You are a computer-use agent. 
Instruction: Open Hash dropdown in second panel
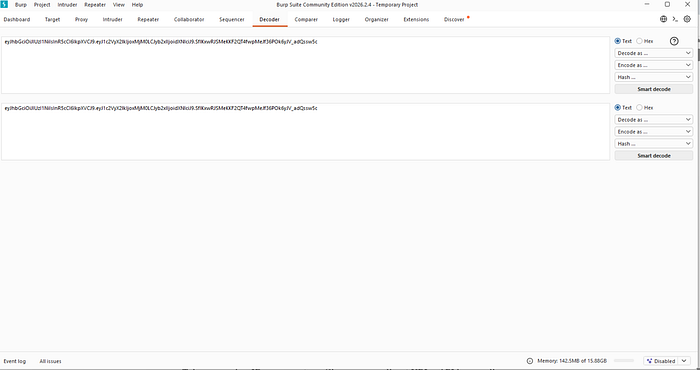pyautogui.click(x=654, y=144)
